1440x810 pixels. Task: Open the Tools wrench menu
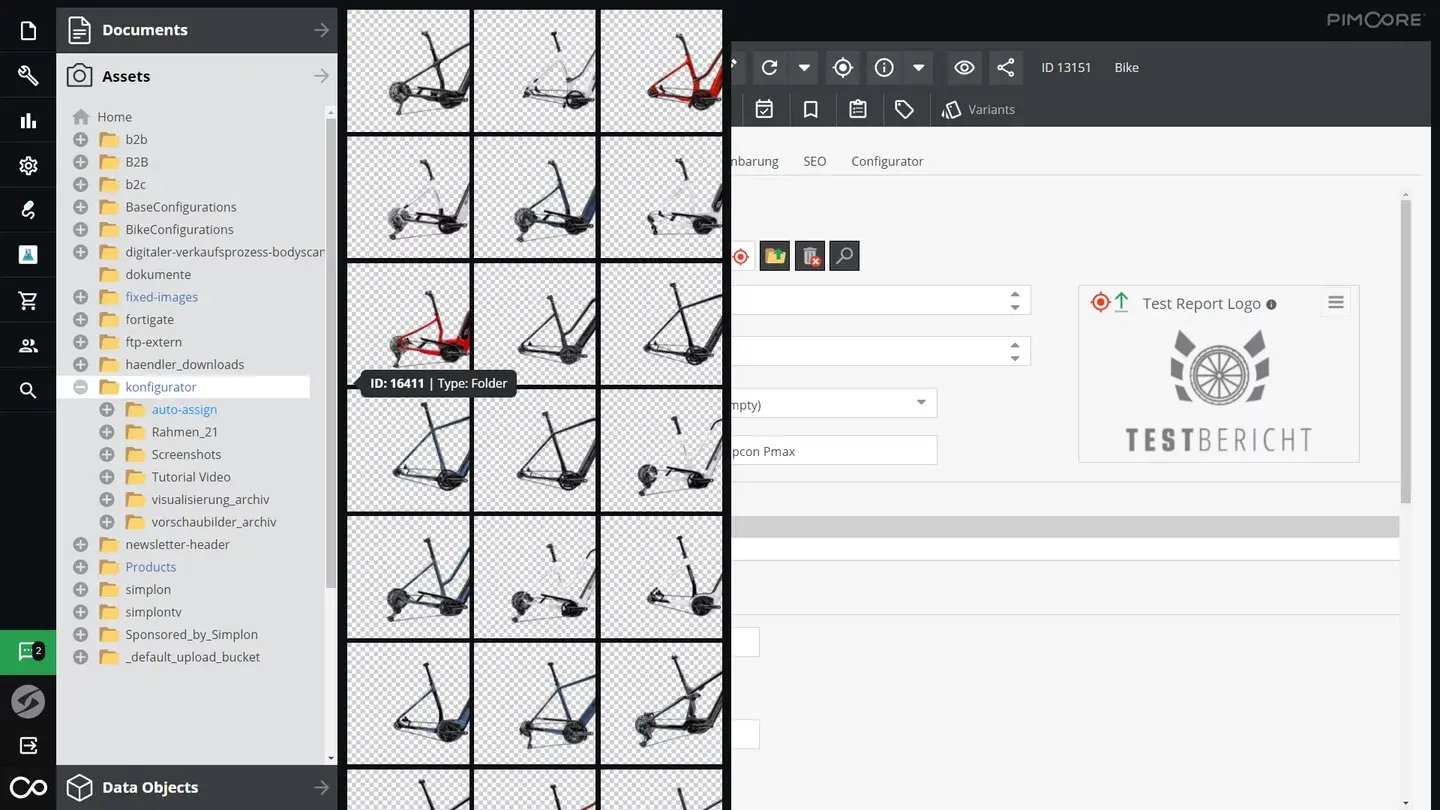pos(28,76)
